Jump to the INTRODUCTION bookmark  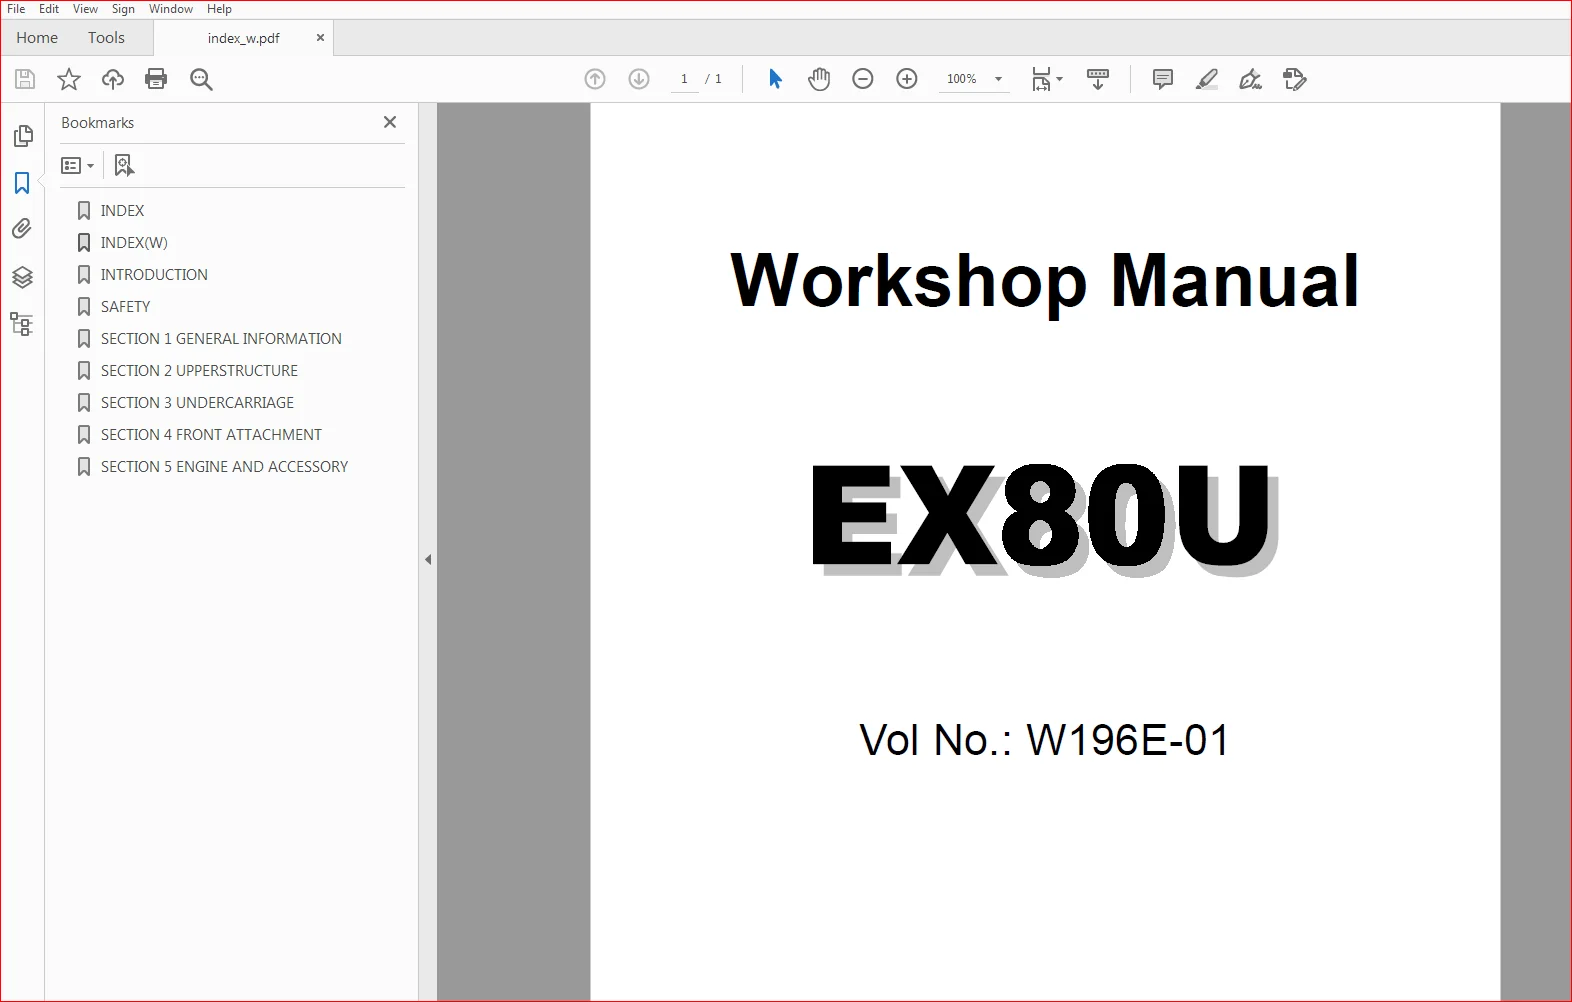click(154, 275)
